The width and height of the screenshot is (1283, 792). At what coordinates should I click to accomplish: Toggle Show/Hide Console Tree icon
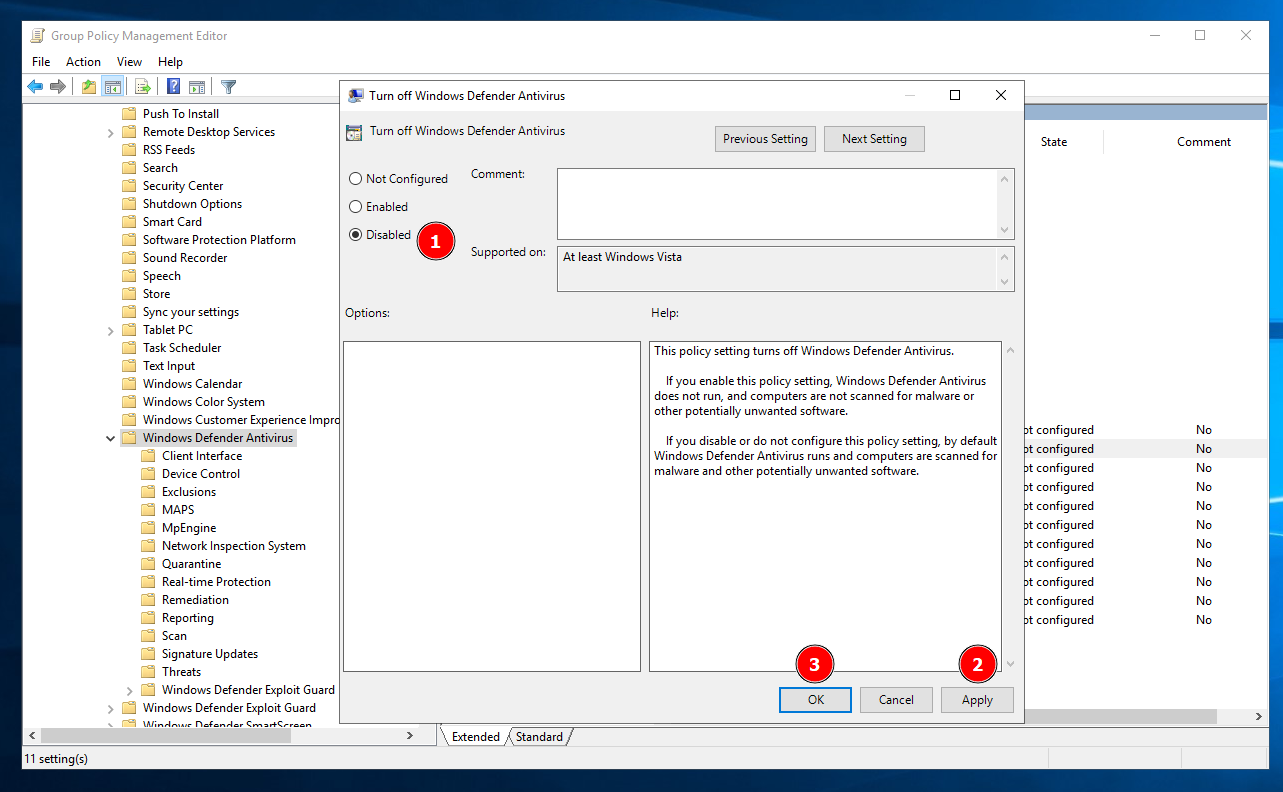coord(112,87)
